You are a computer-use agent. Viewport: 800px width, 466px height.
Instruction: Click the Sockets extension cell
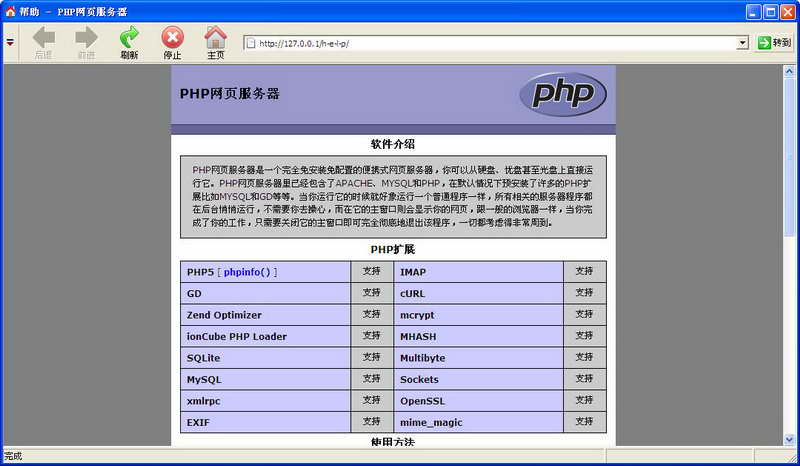pos(479,379)
